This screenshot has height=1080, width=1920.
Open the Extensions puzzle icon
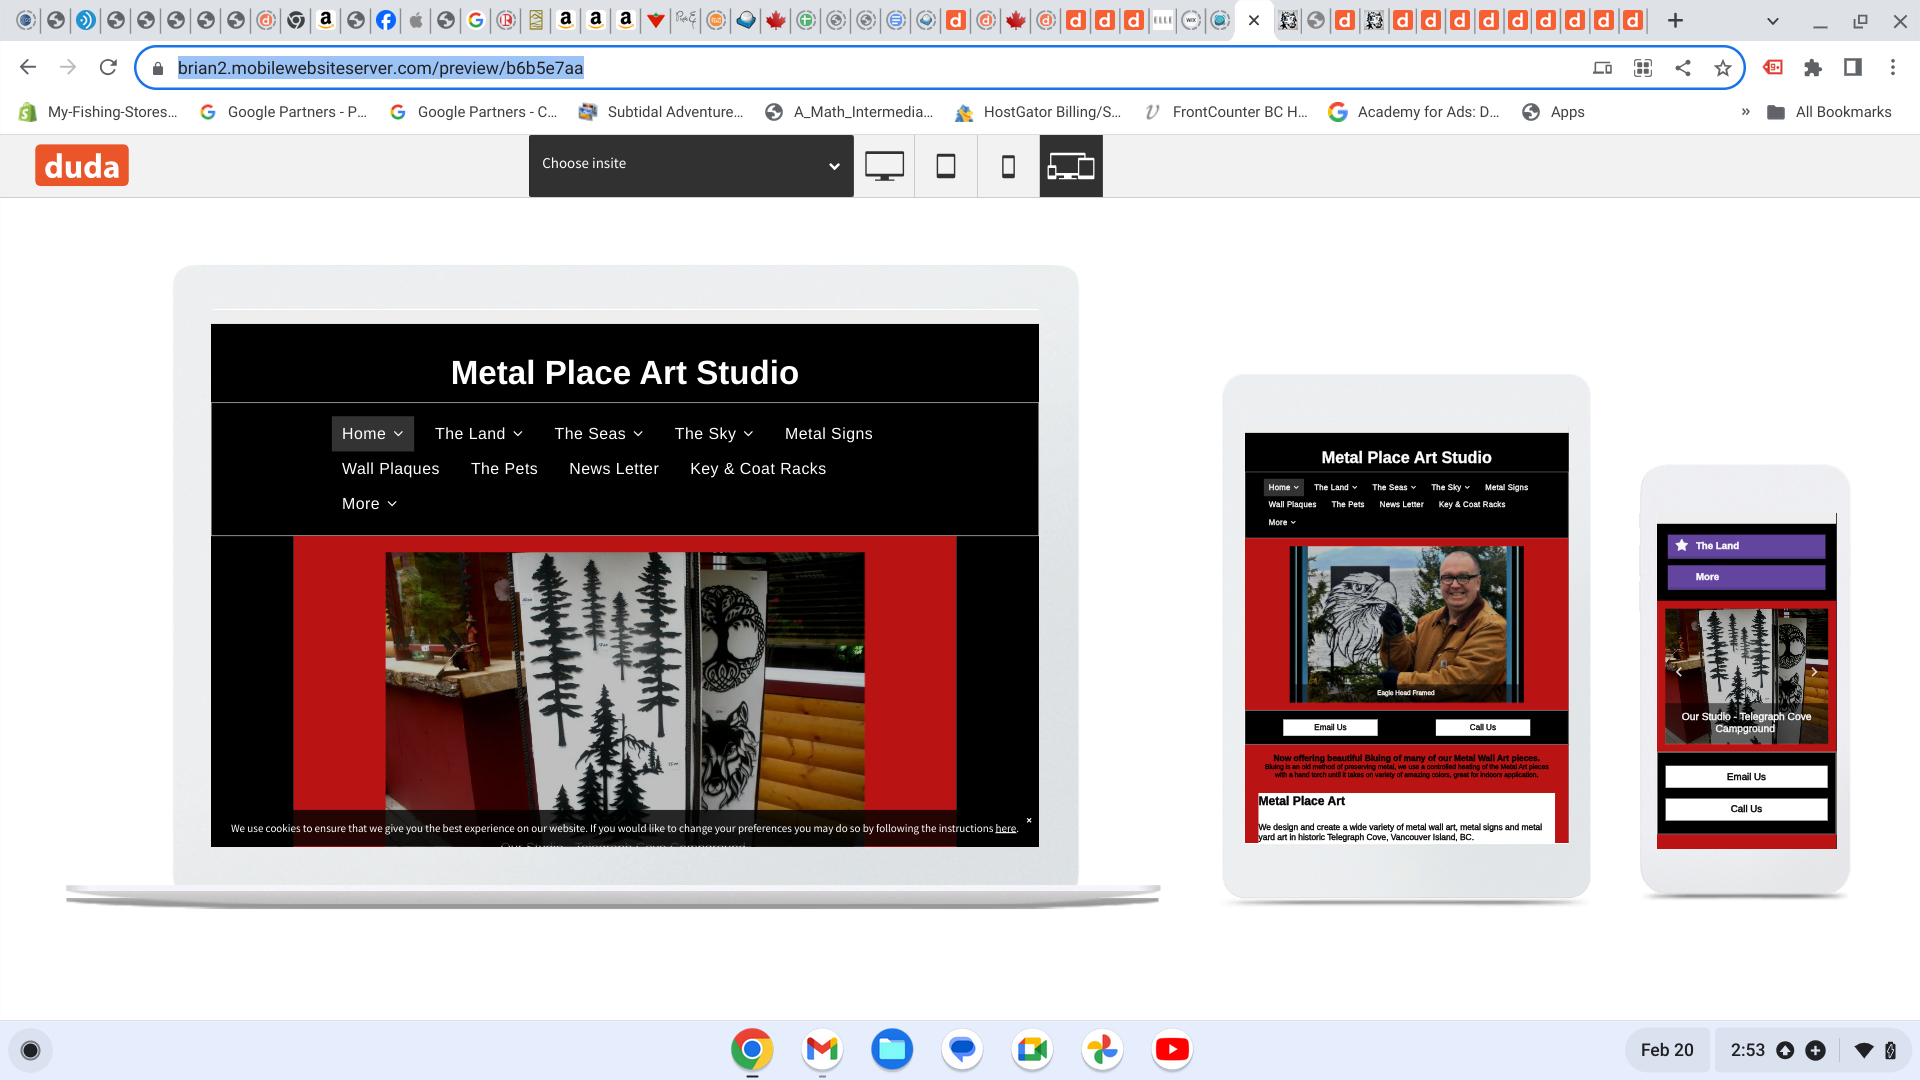pos(1813,68)
